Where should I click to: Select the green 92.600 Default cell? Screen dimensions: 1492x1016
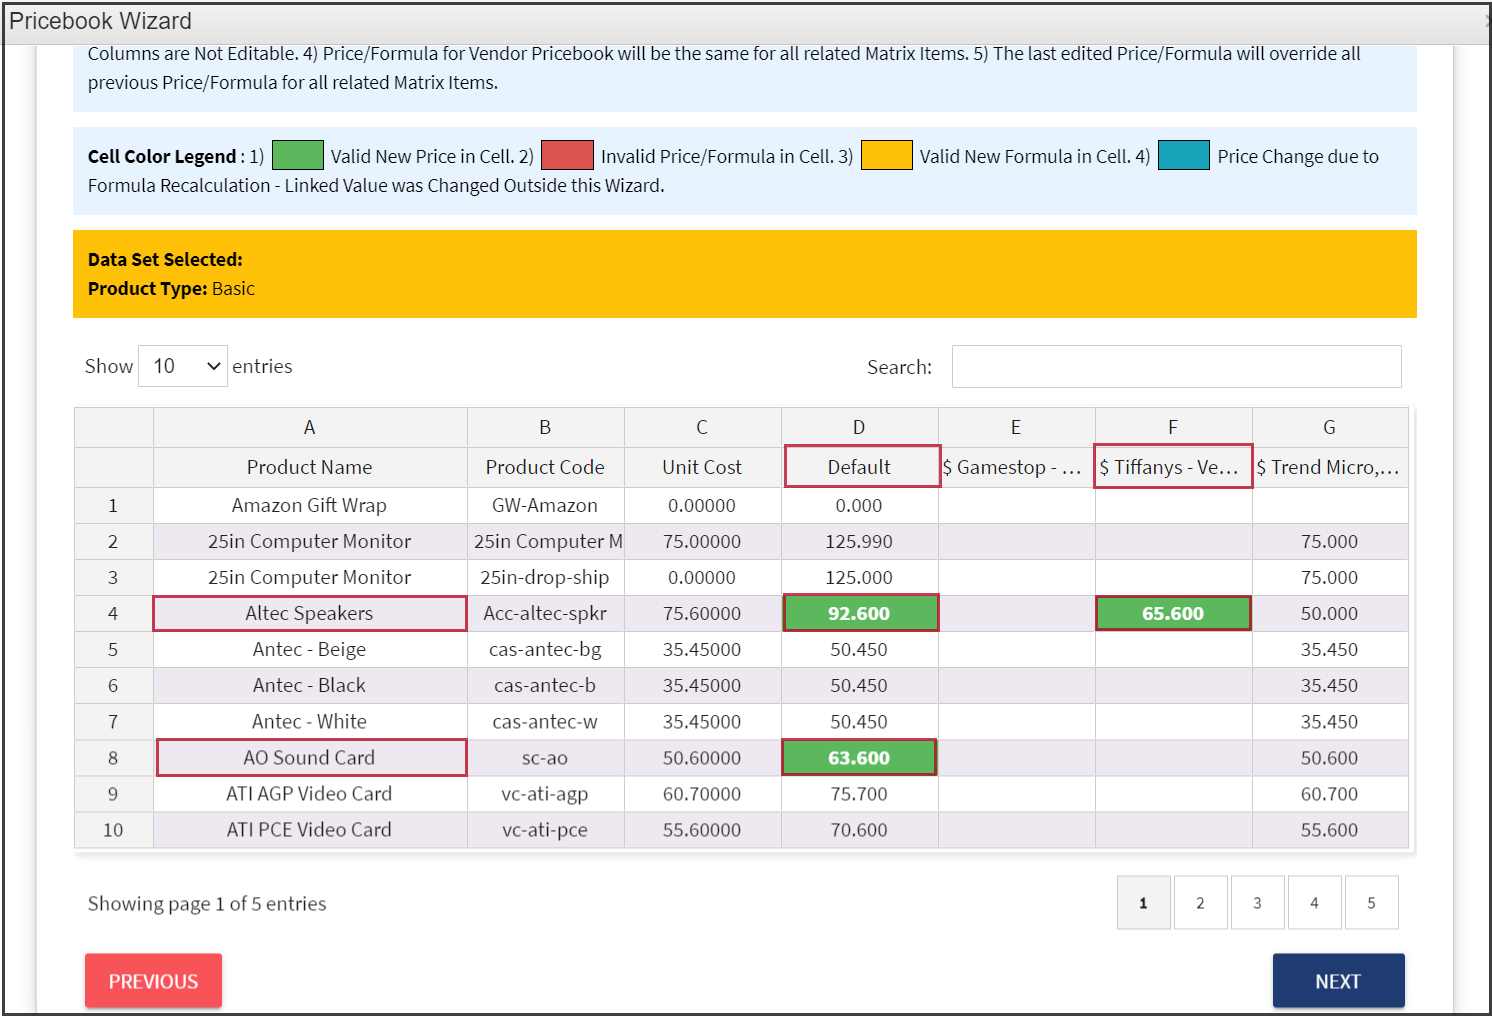click(x=859, y=613)
